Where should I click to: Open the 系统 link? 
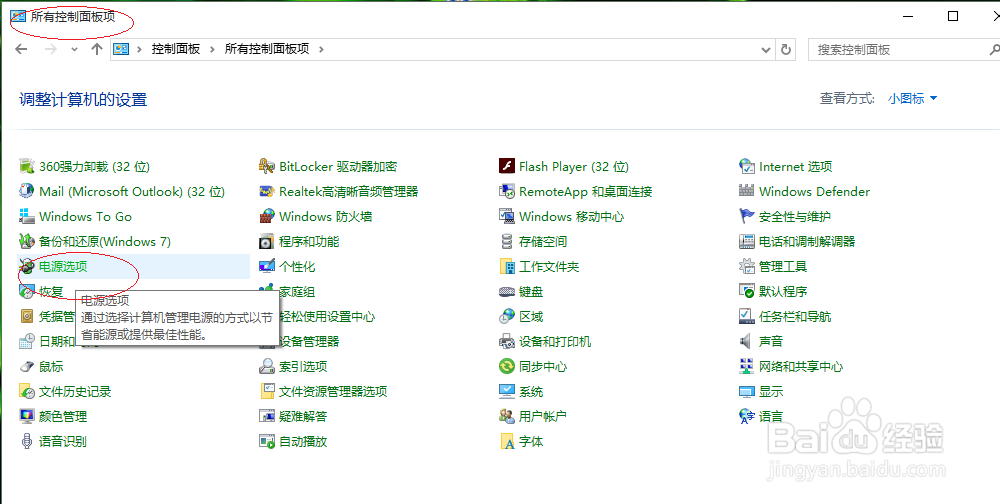(531, 392)
